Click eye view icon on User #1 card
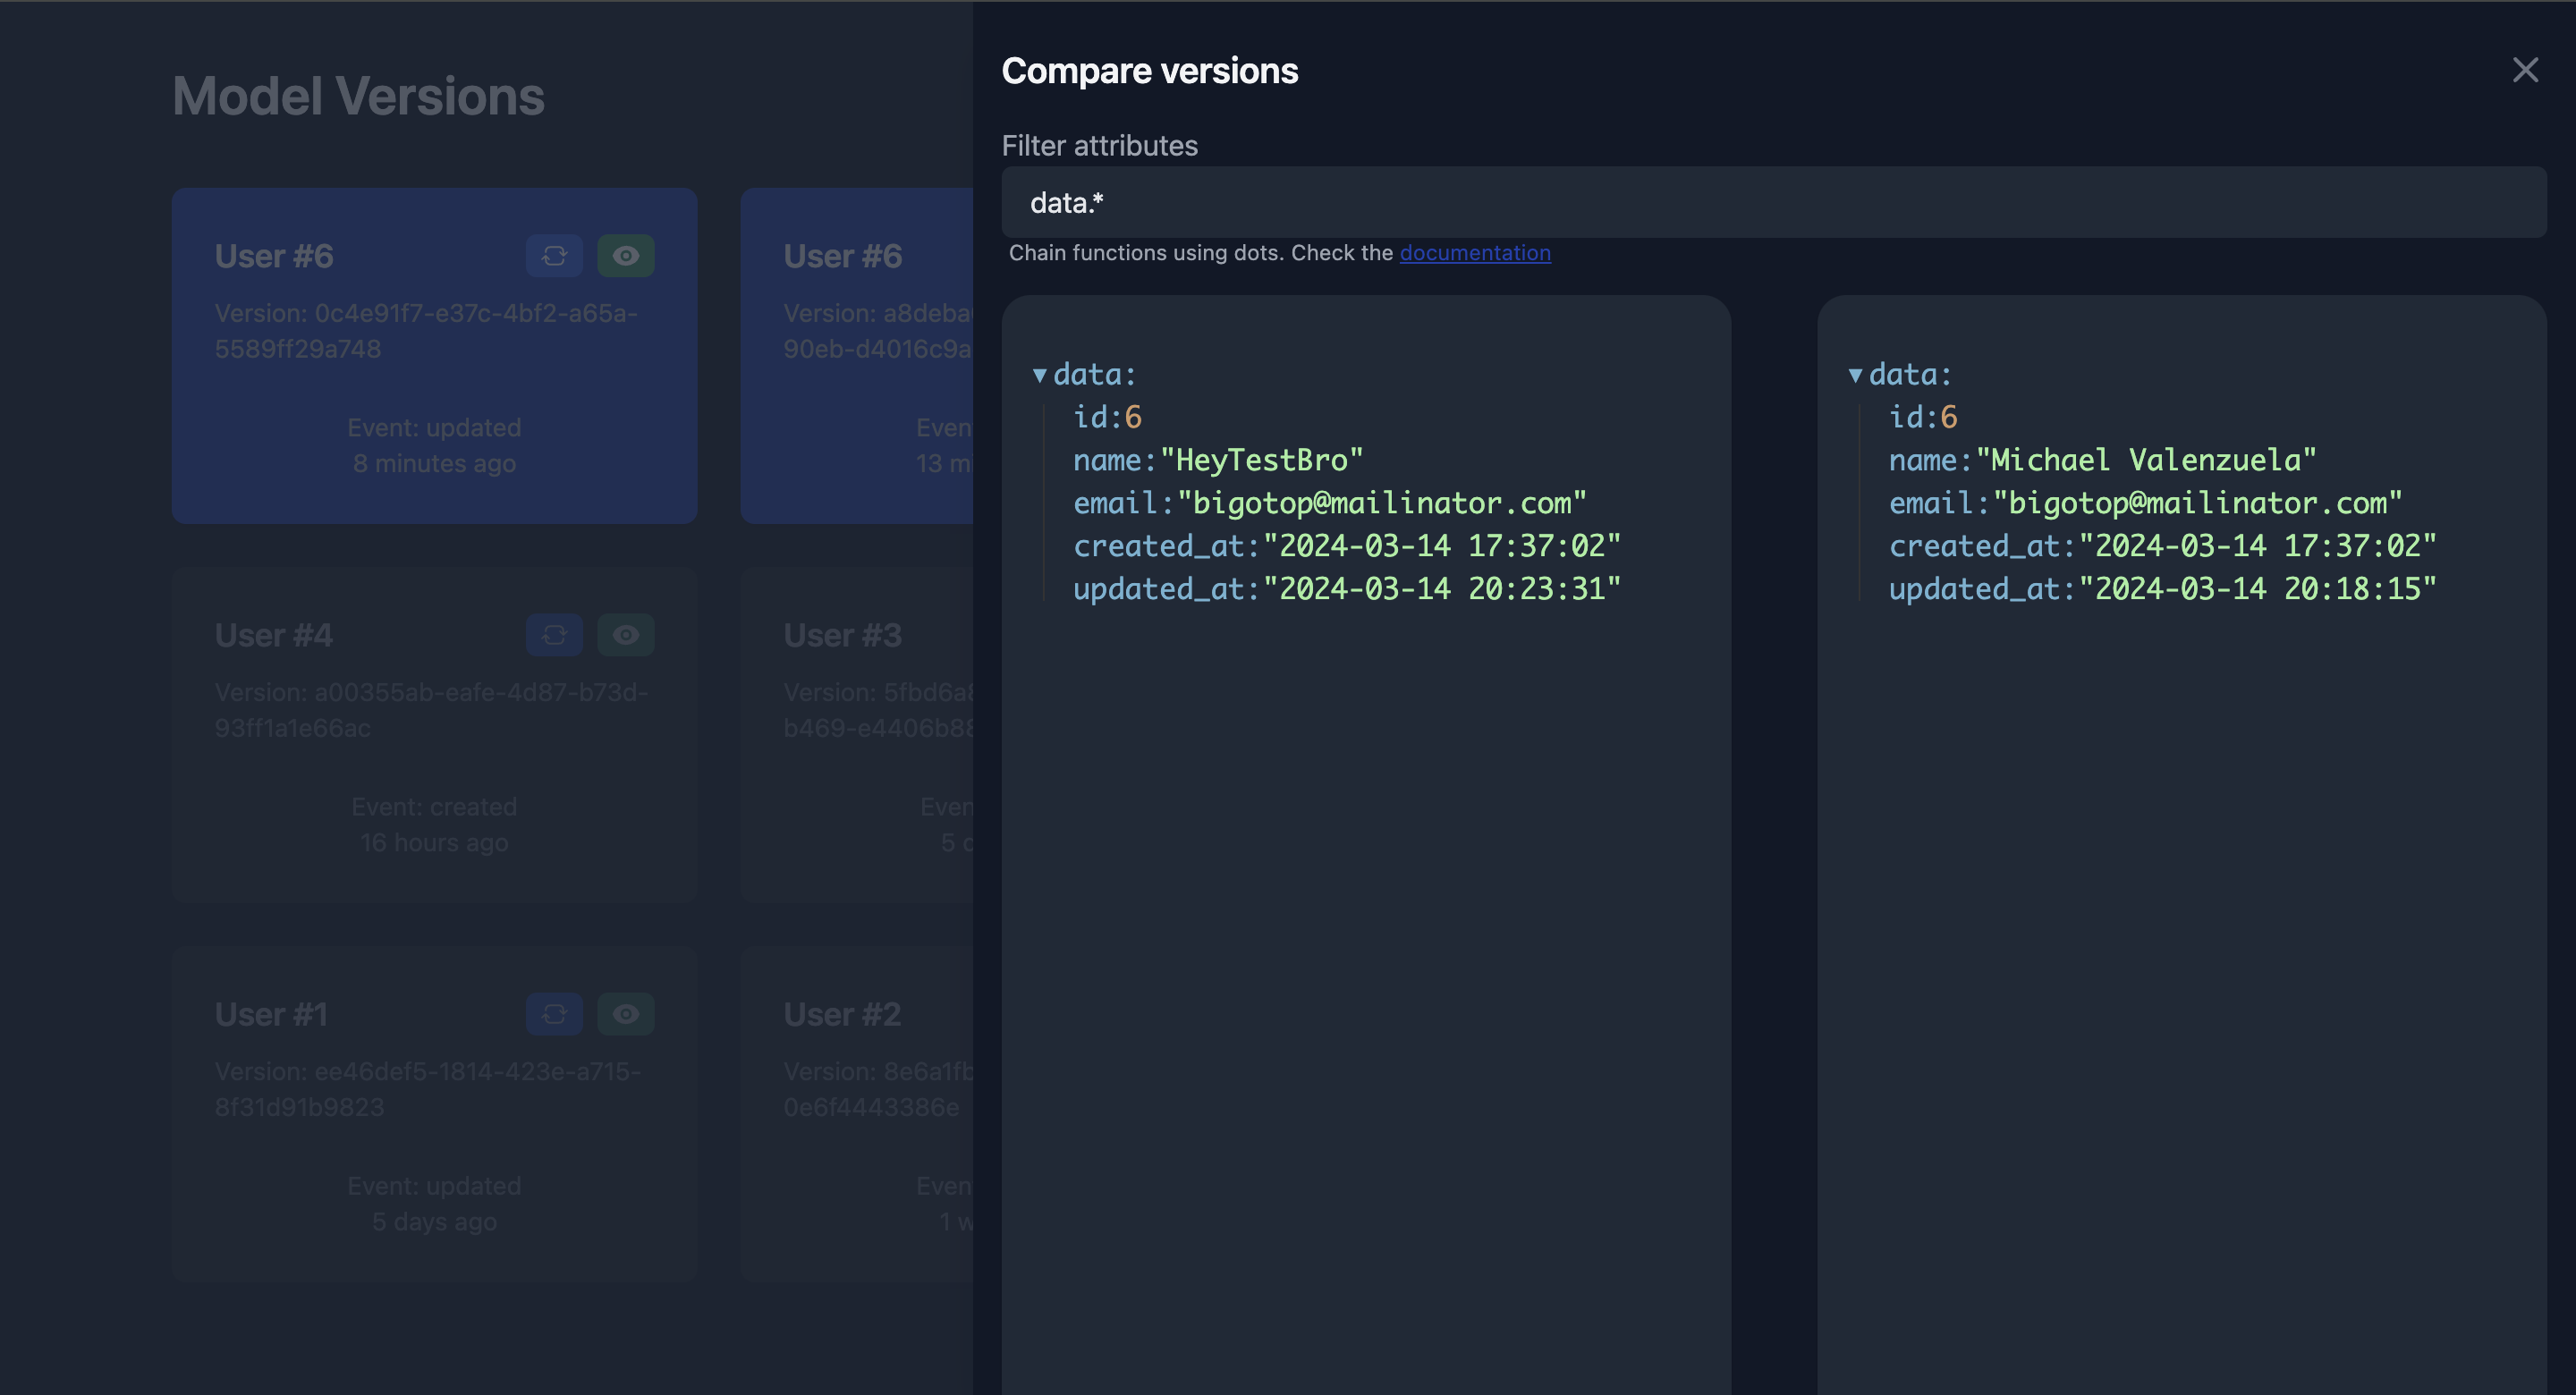2576x1395 pixels. coord(626,1014)
